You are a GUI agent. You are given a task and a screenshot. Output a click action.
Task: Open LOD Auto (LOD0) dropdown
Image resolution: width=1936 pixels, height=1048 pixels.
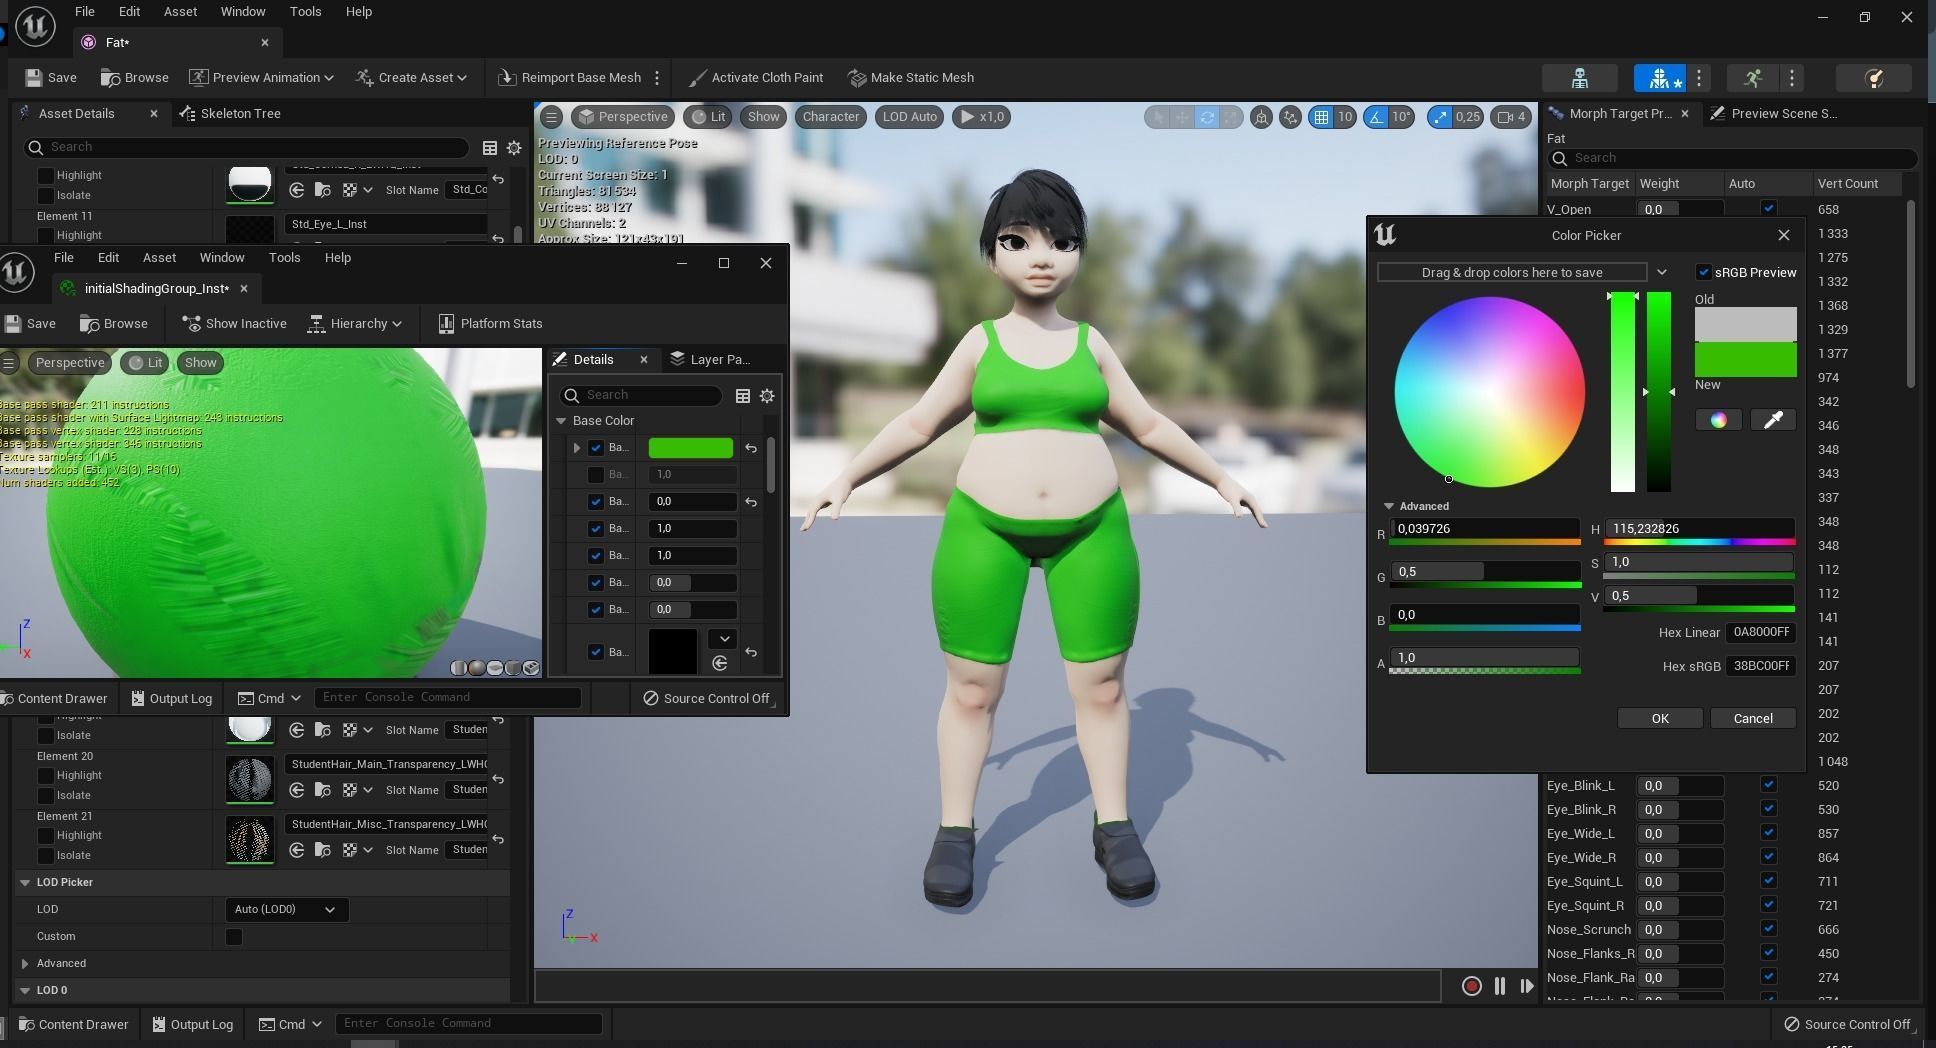[x=285, y=909]
